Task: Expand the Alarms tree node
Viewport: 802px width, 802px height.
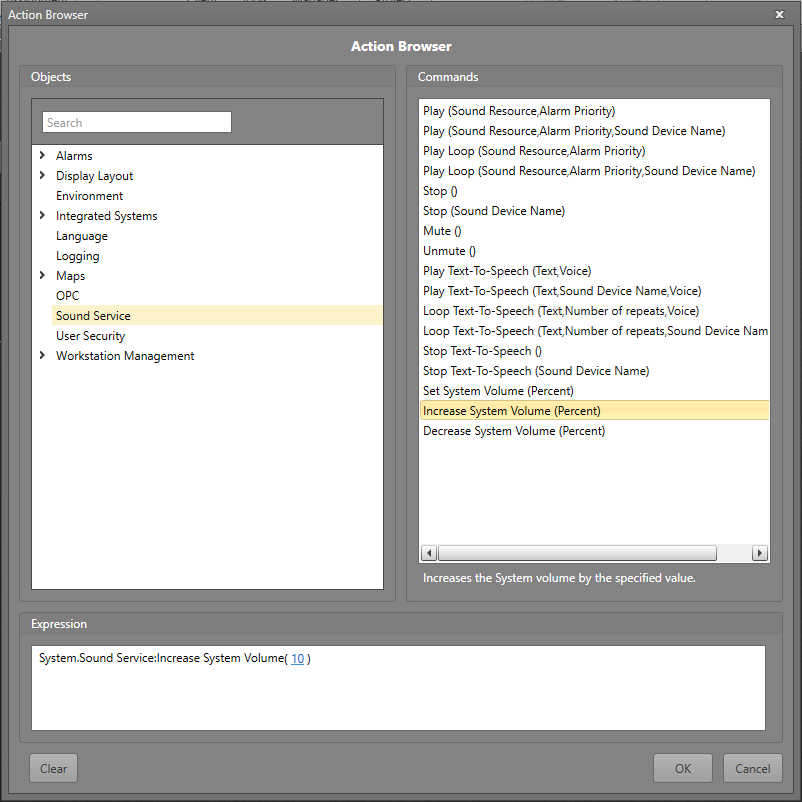Action: 42,156
